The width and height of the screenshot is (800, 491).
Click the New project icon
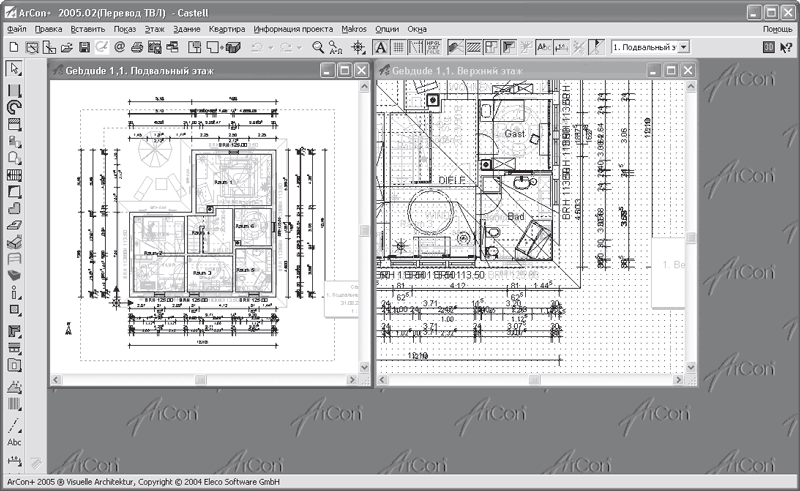point(13,47)
